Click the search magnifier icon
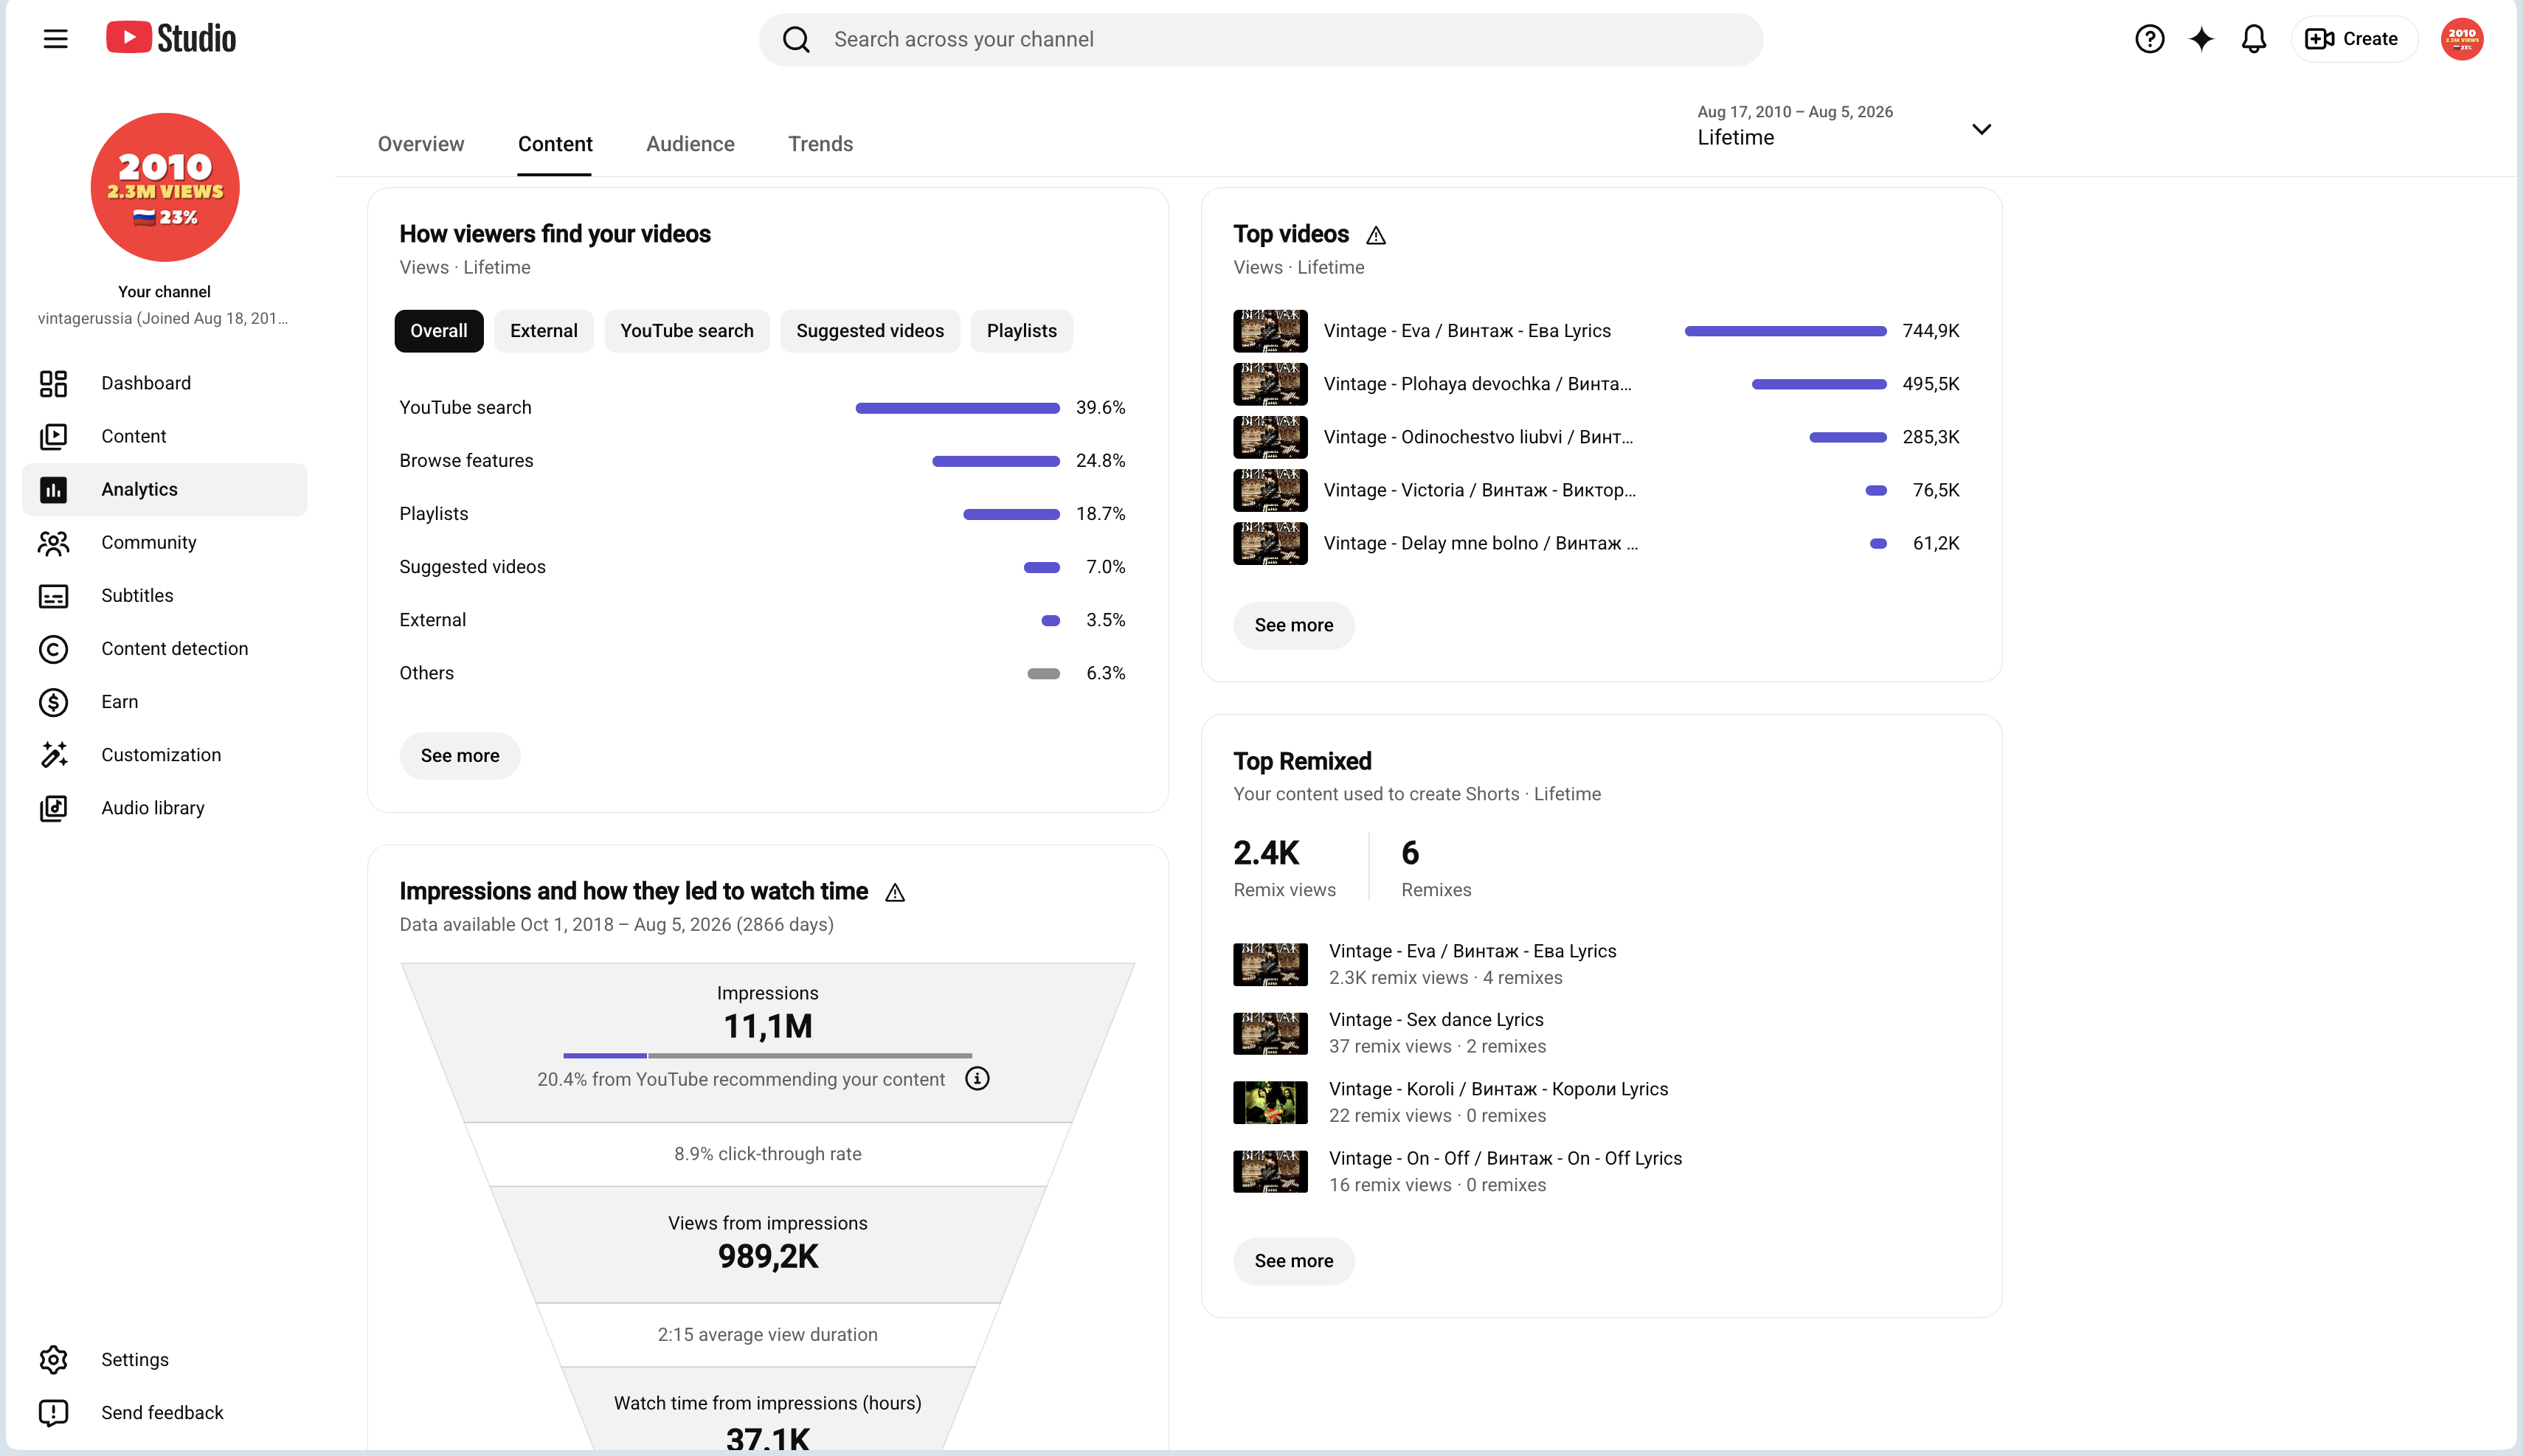This screenshot has width=2523, height=1456. coord(796,39)
